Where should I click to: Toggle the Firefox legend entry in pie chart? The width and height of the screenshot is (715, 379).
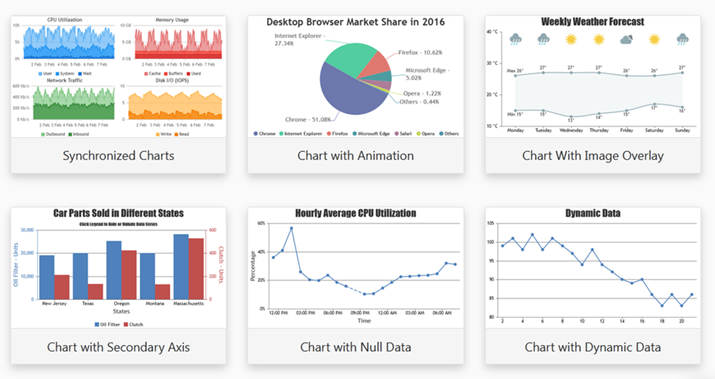(x=337, y=134)
